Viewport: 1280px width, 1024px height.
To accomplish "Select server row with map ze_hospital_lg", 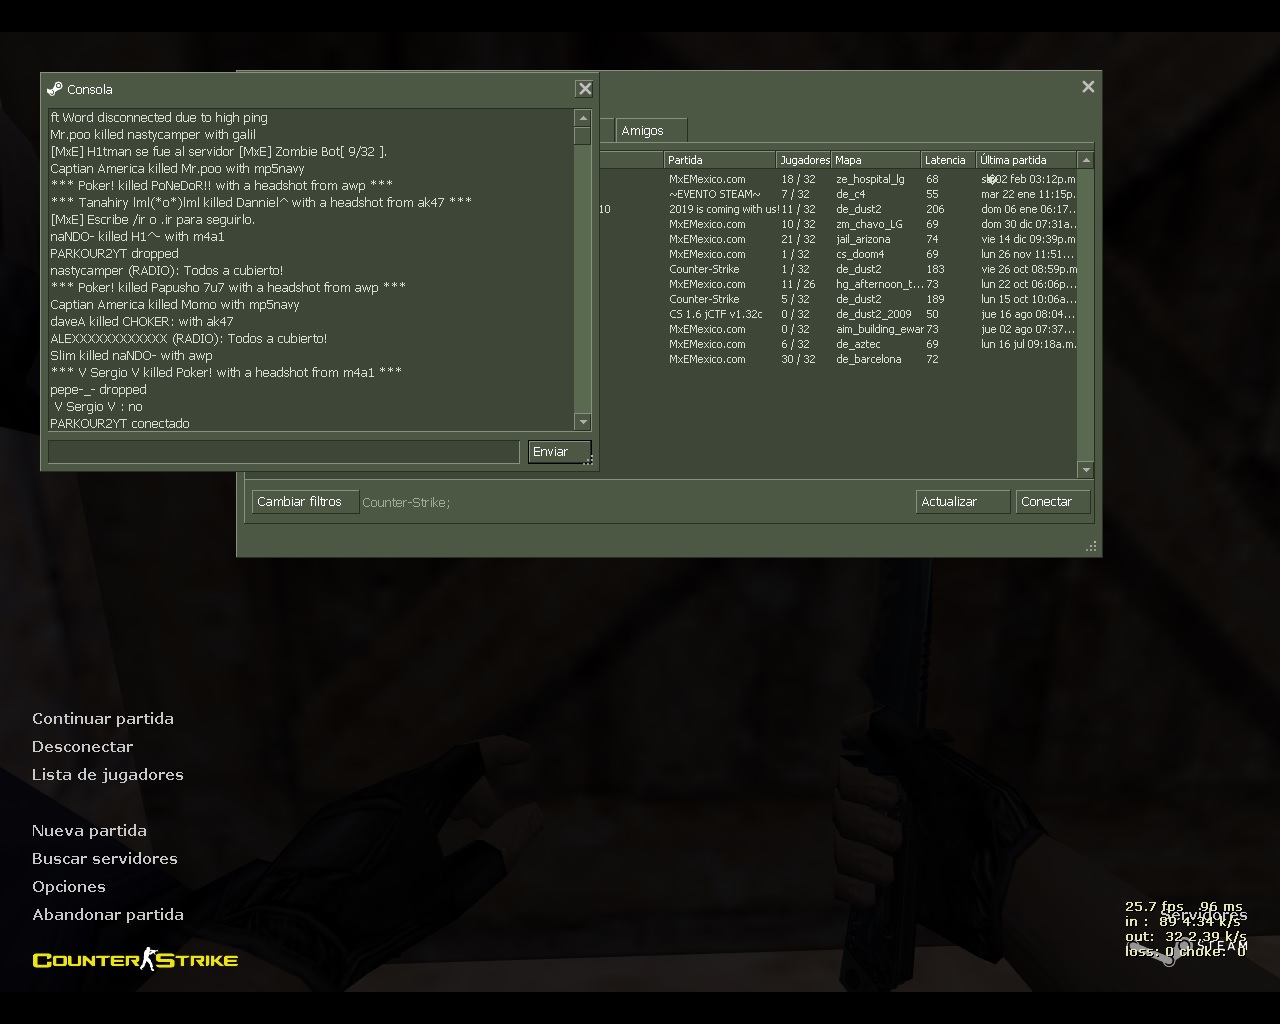I will (838, 179).
